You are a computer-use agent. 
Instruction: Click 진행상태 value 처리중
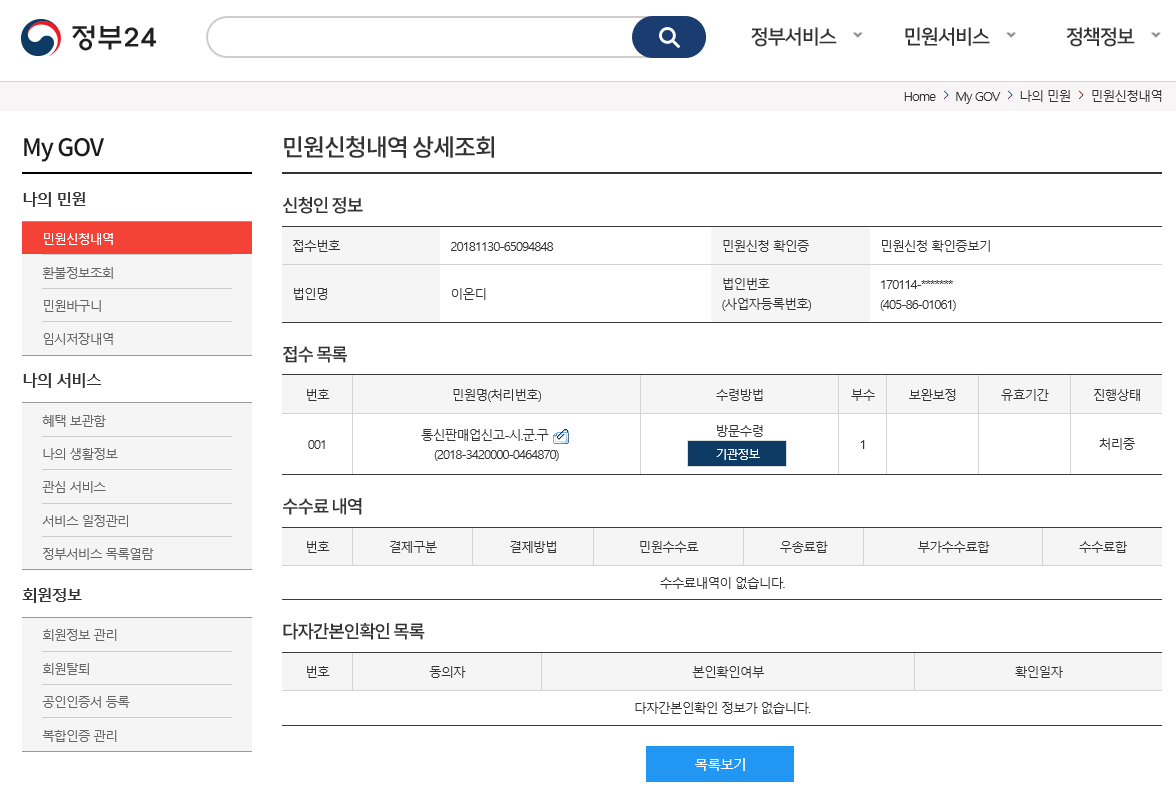coord(1116,443)
